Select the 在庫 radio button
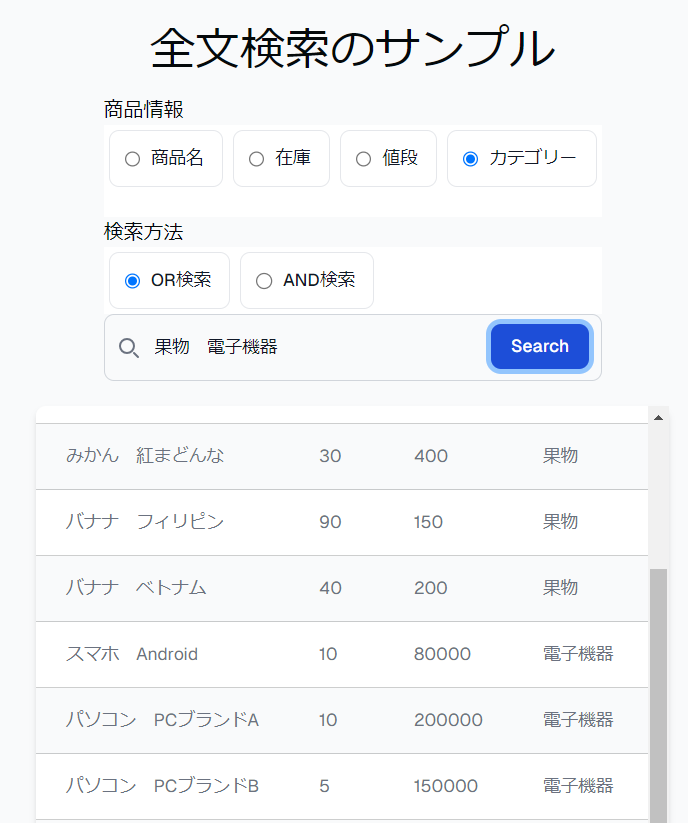Screen dimensions: 688x823 click(256, 159)
